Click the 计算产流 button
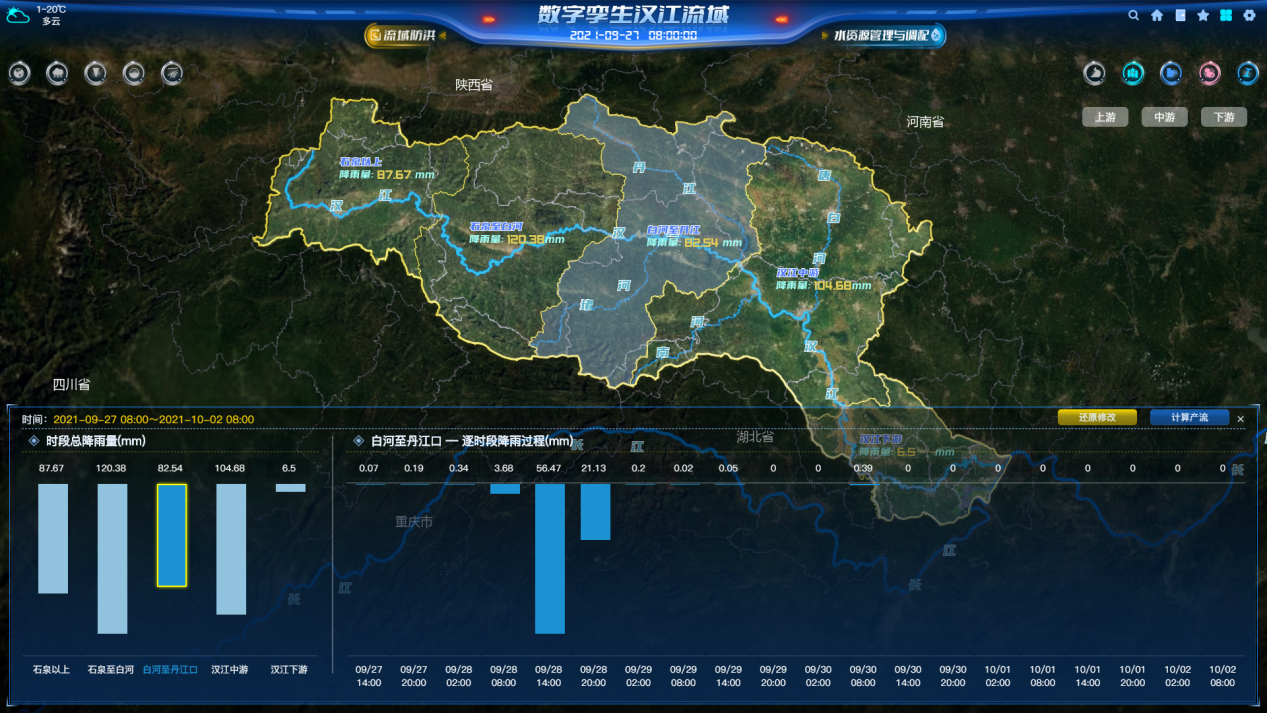Screen dimensions: 1267x713 coord(1189,417)
